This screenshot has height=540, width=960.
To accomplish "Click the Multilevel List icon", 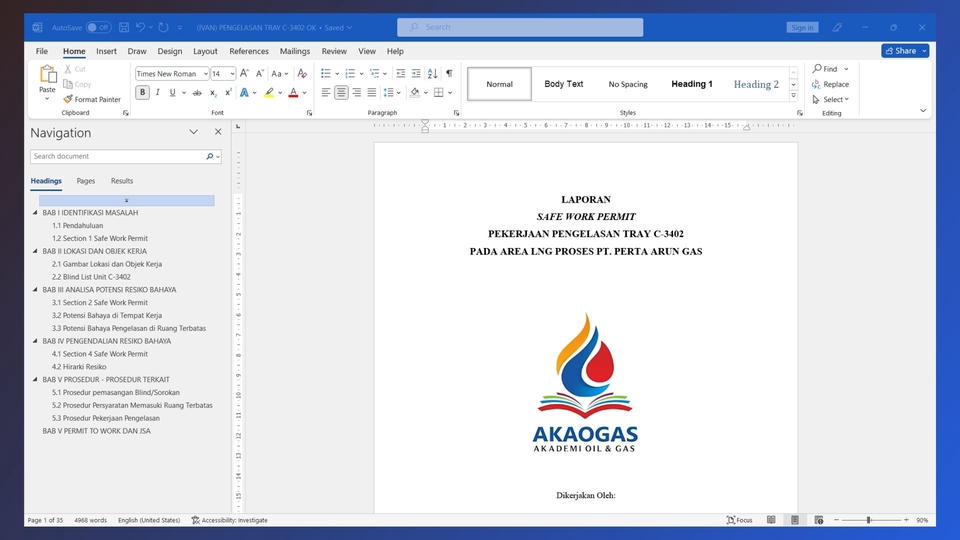I will click(x=374, y=73).
